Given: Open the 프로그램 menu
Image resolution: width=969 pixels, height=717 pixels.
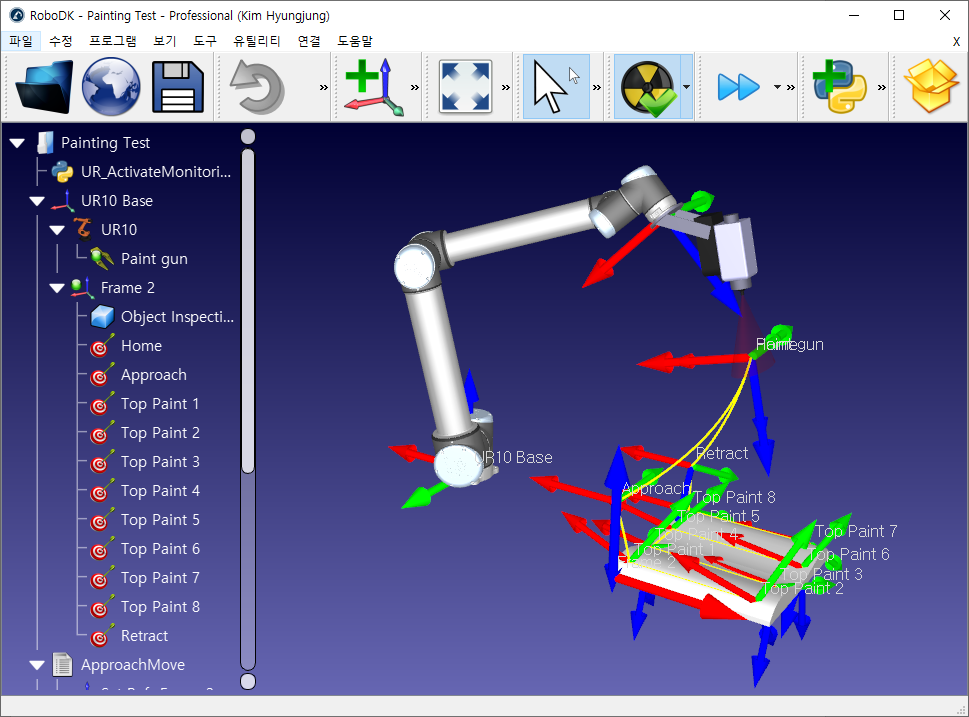Looking at the screenshot, I should pyautogui.click(x=112, y=41).
